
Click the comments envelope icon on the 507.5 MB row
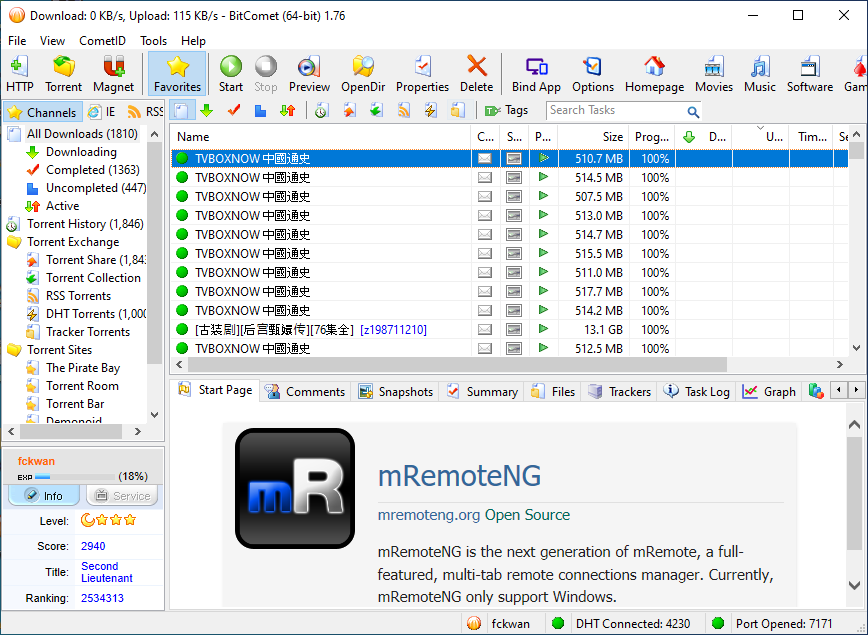coord(484,197)
